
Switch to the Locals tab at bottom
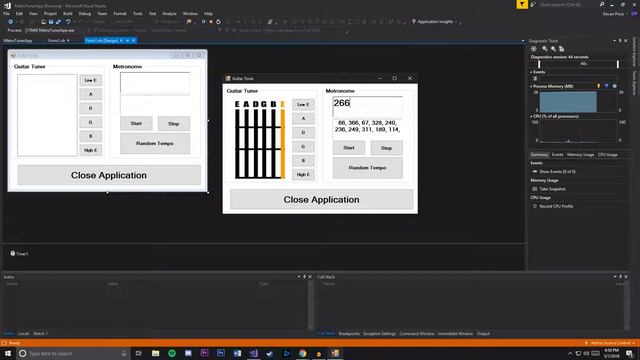23,333
